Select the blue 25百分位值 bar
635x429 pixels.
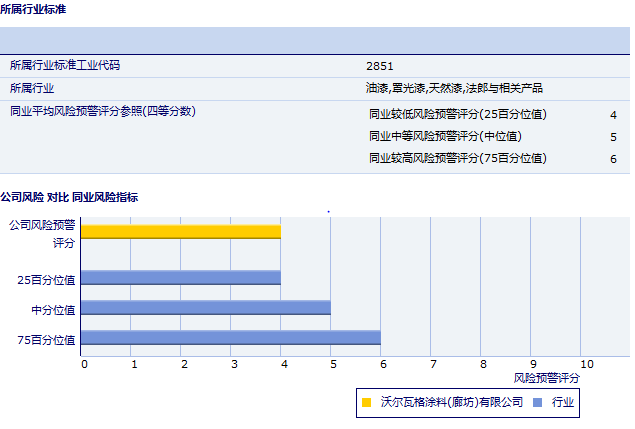180,278
